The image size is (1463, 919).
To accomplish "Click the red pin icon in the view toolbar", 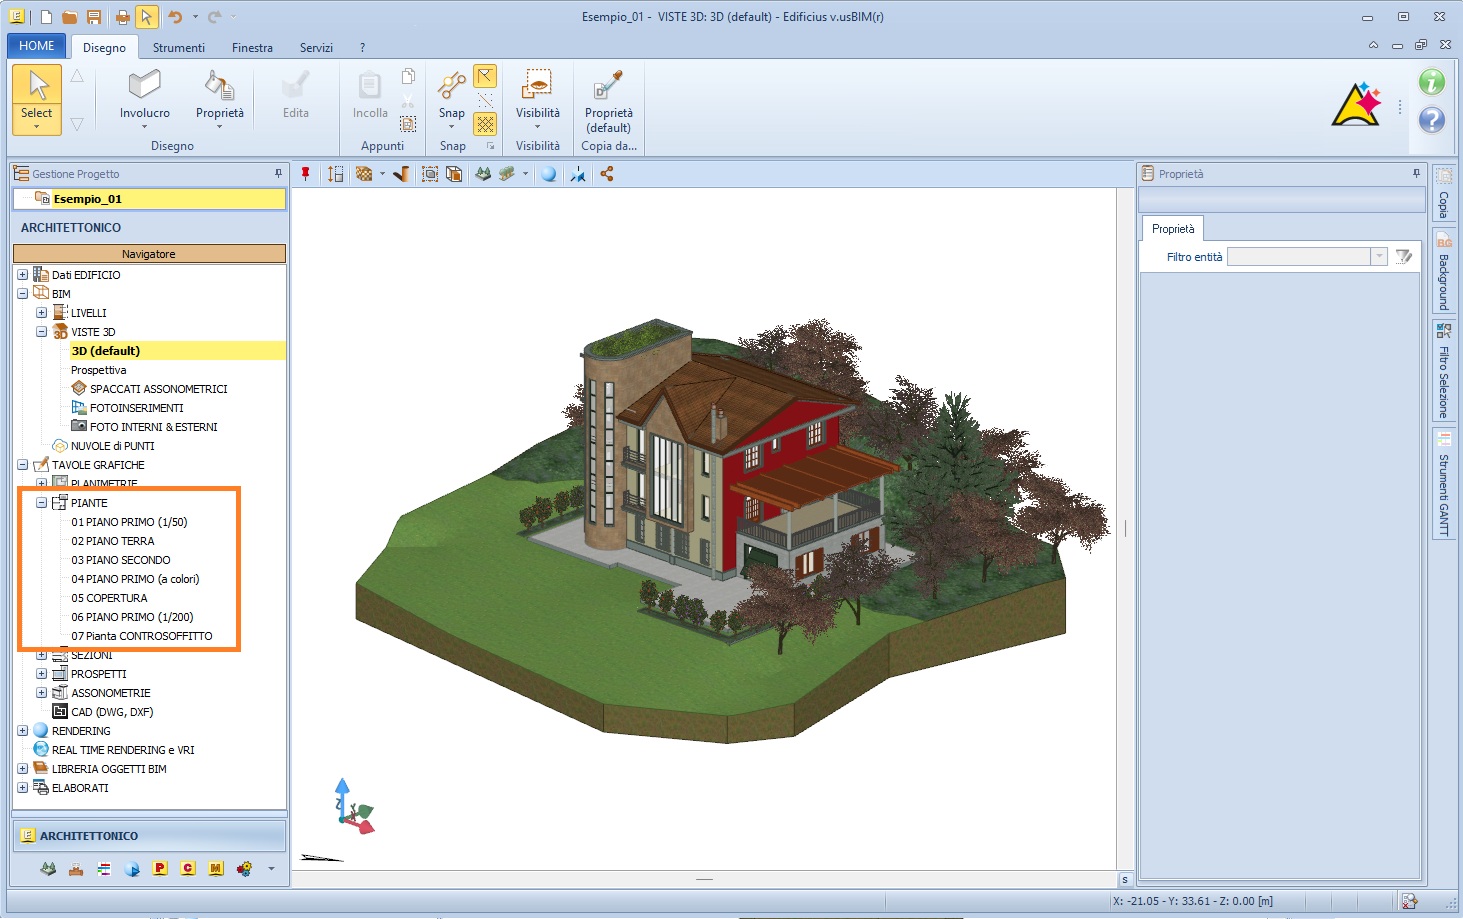I will [x=306, y=174].
